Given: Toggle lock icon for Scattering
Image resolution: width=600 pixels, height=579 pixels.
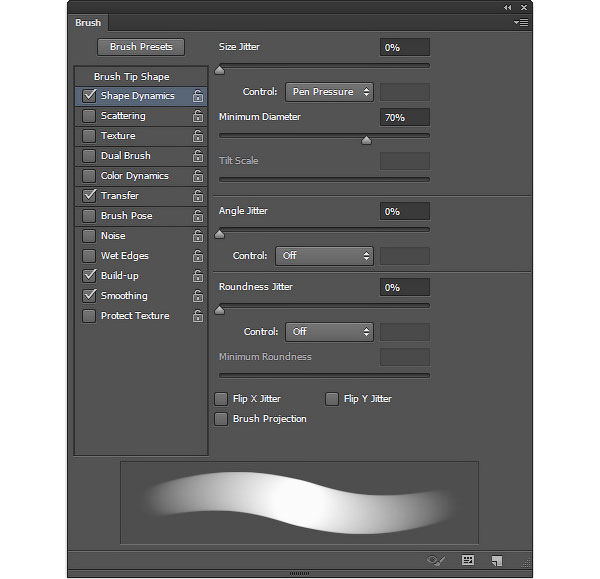Looking at the screenshot, I should coord(197,116).
